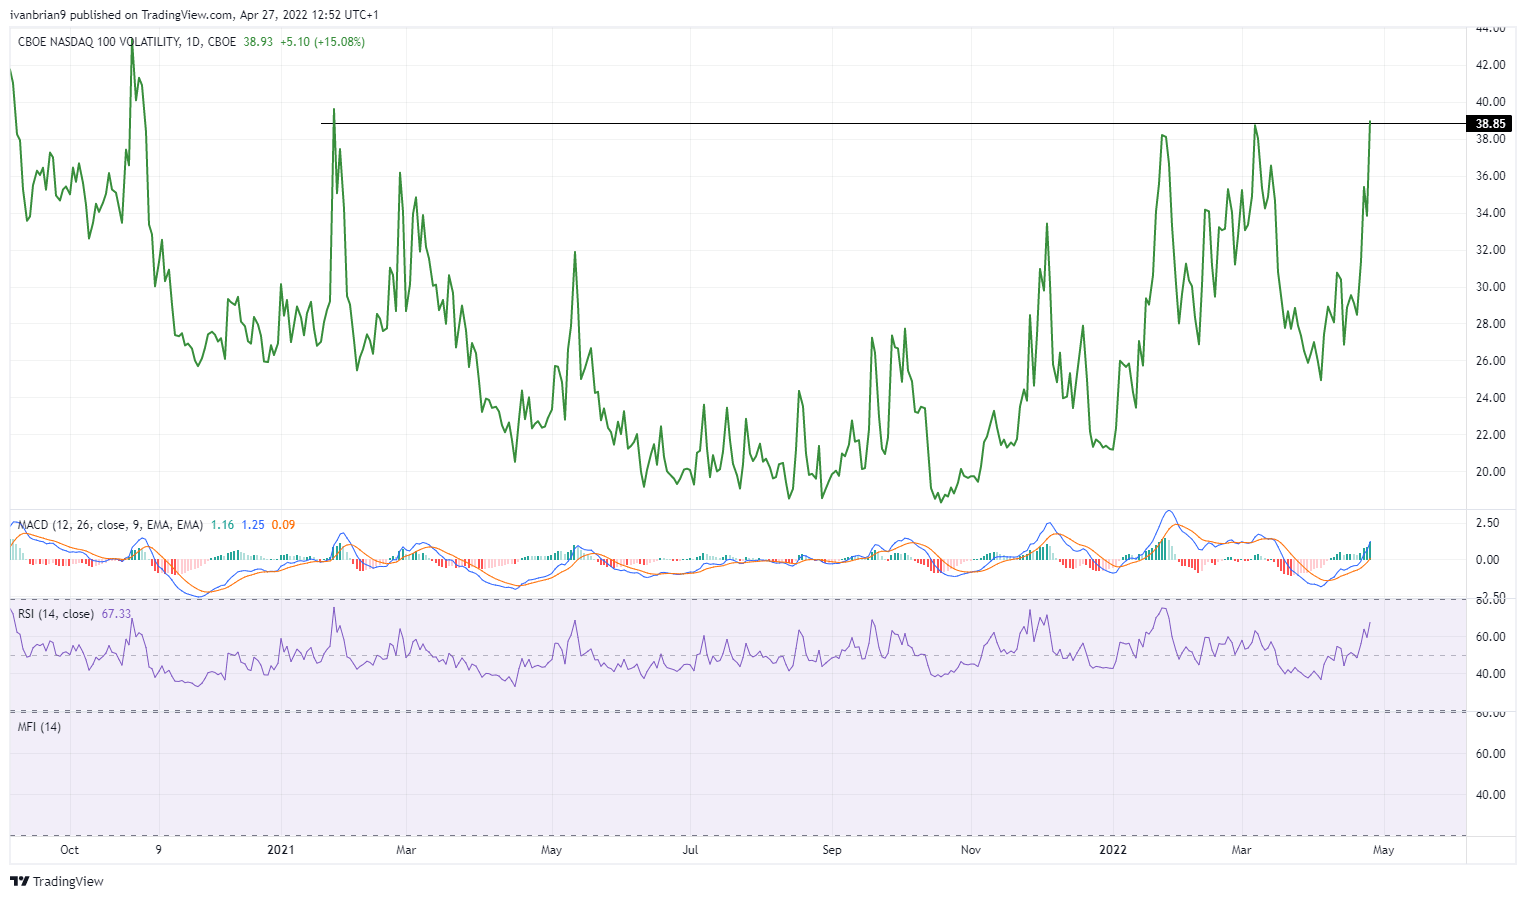The height and width of the screenshot is (899, 1526).
Task: Click the Oct label on the time axis
Action: click(x=69, y=850)
